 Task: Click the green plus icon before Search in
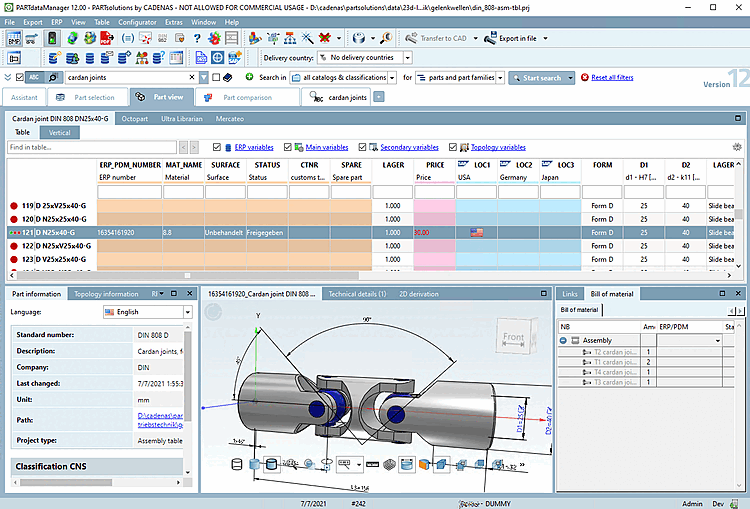[249, 77]
